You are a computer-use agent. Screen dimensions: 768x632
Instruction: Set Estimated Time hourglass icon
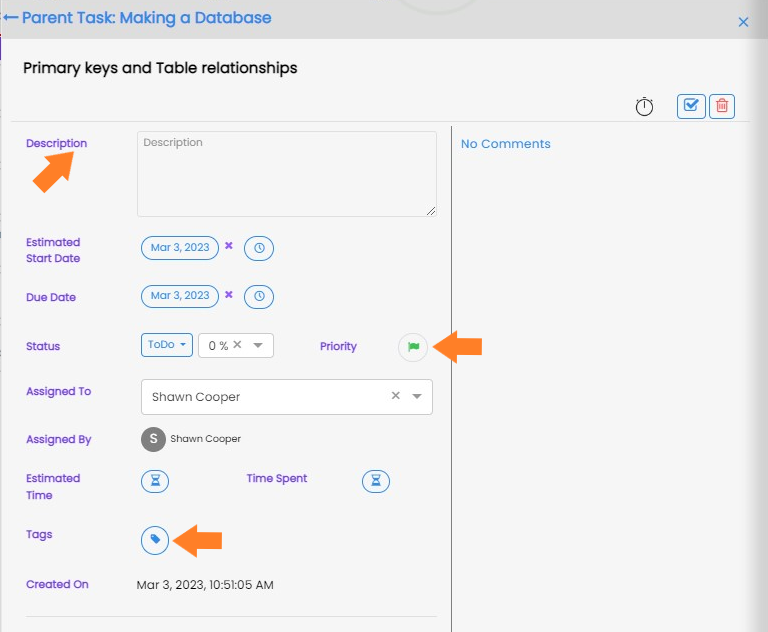pyautogui.click(x=155, y=481)
